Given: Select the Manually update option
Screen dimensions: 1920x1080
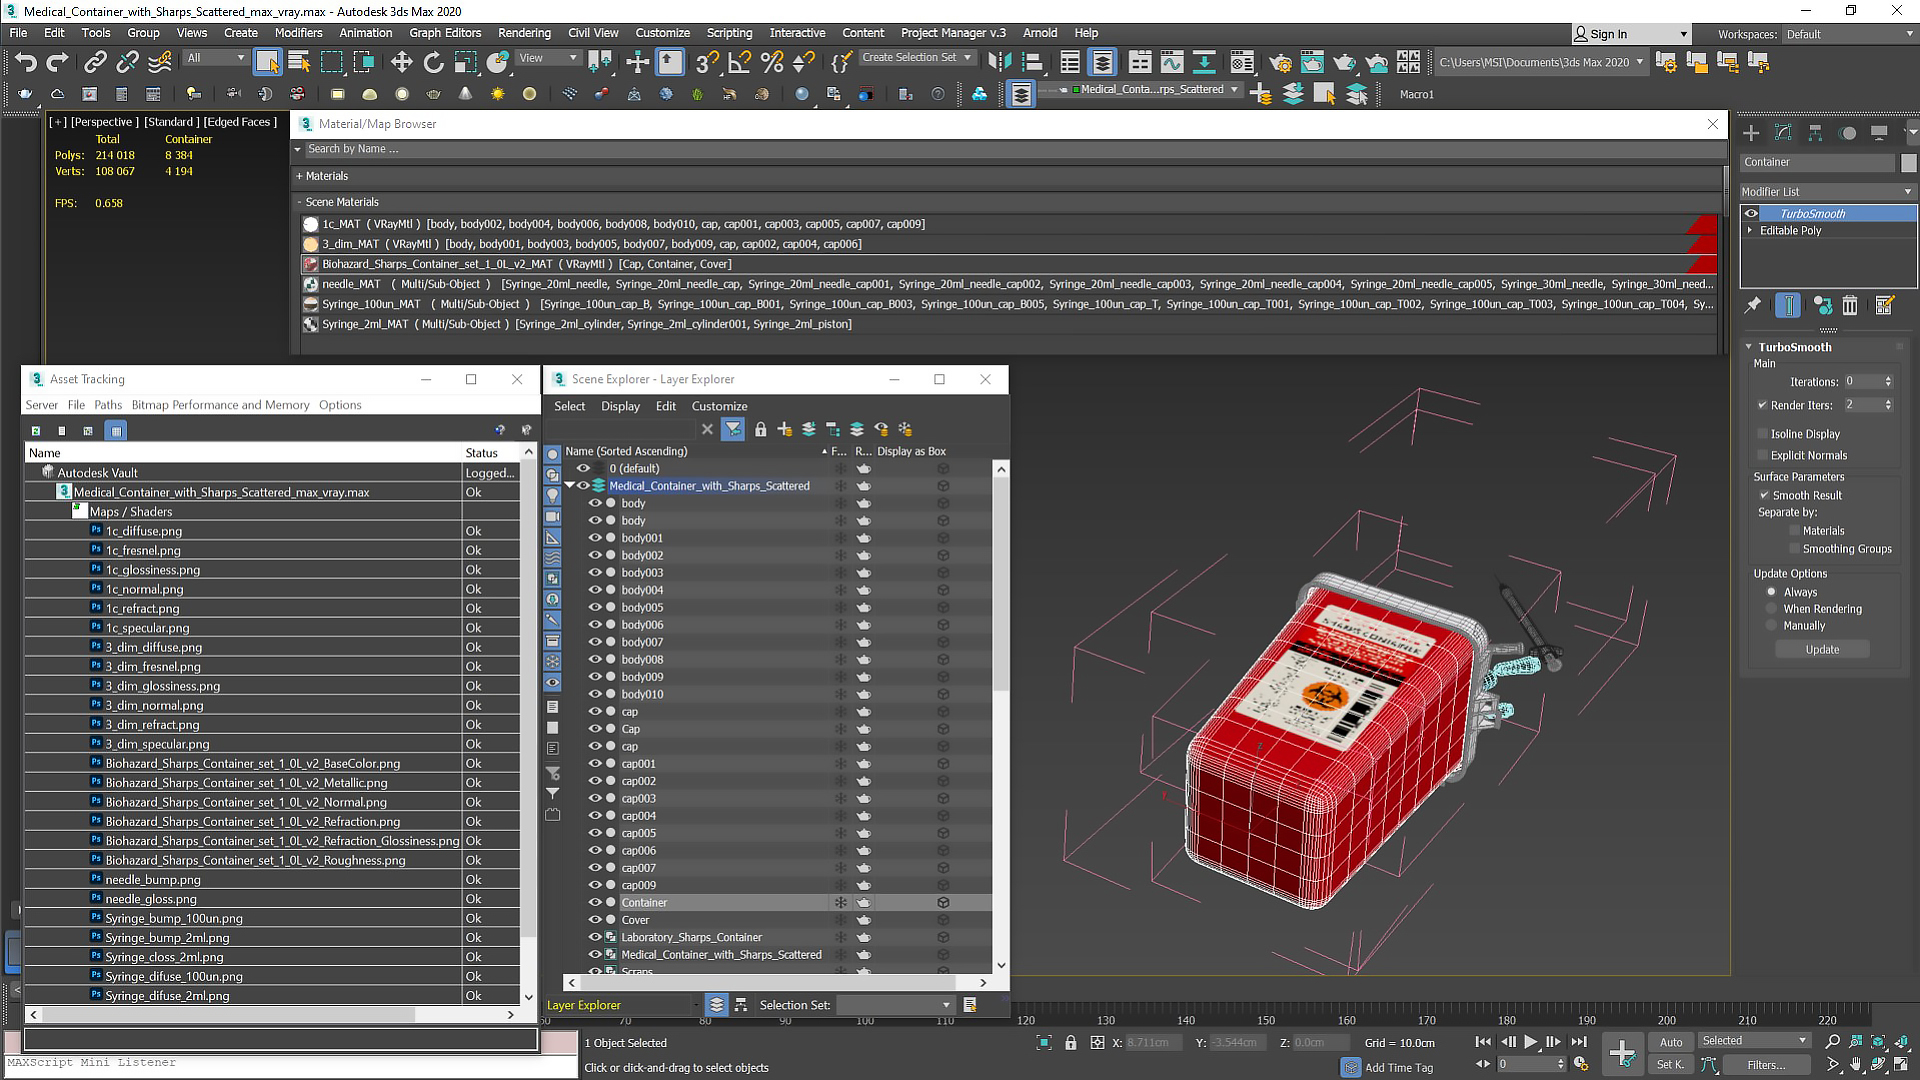Looking at the screenshot, I should (x=1771, y=626).
